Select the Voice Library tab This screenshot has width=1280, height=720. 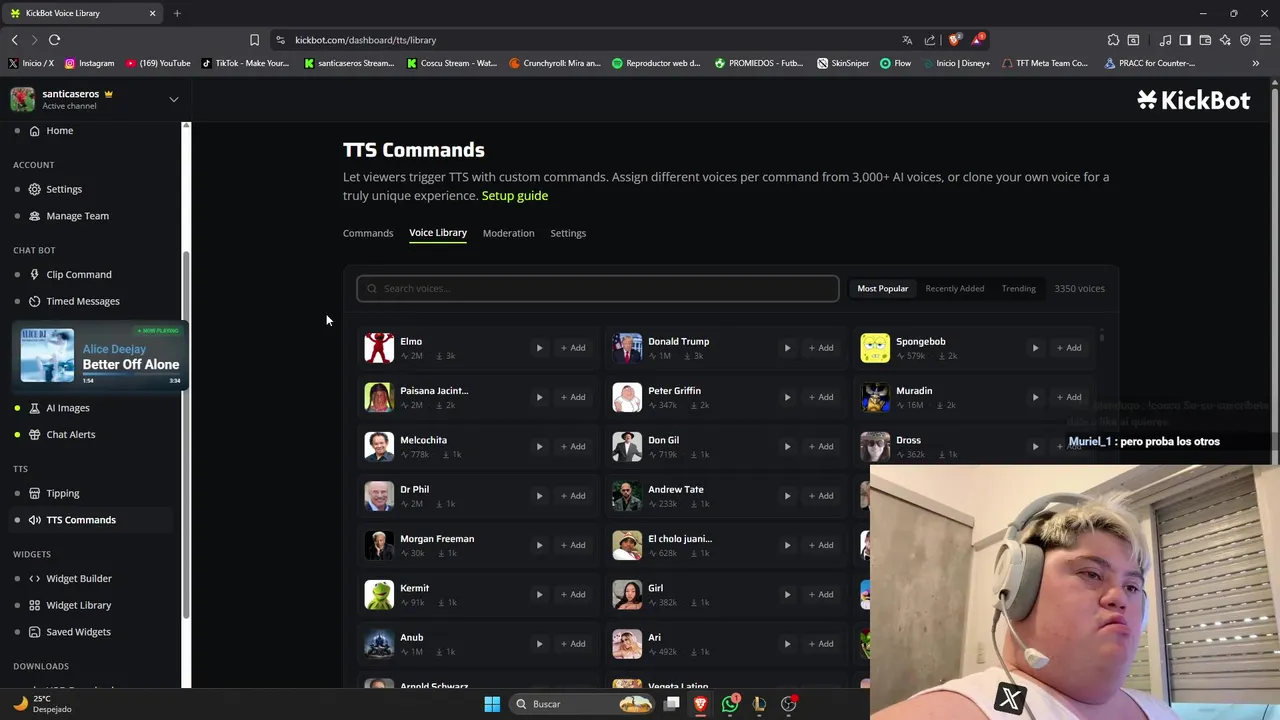click(438, 233)
